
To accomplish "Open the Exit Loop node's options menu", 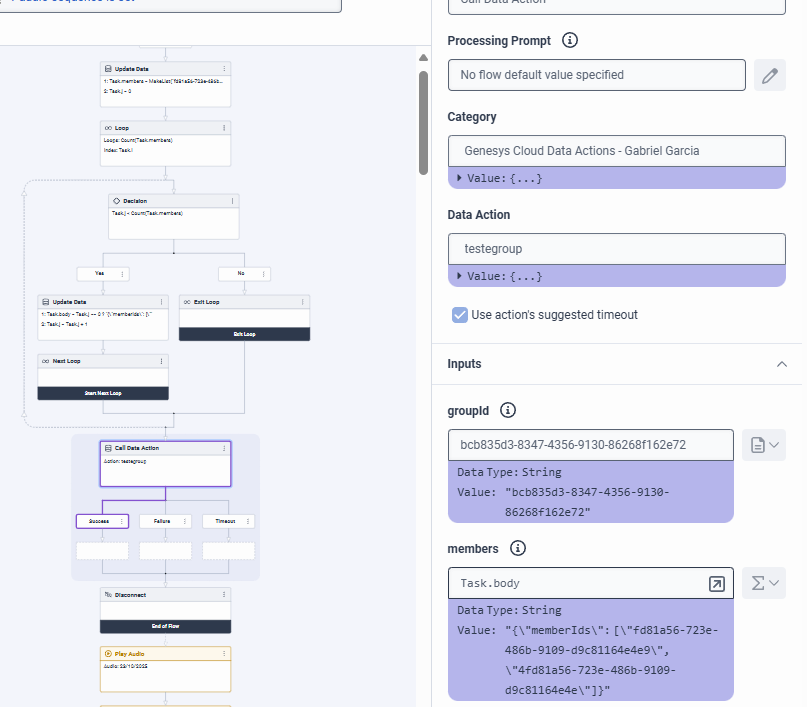I will (x=303, y=301).
